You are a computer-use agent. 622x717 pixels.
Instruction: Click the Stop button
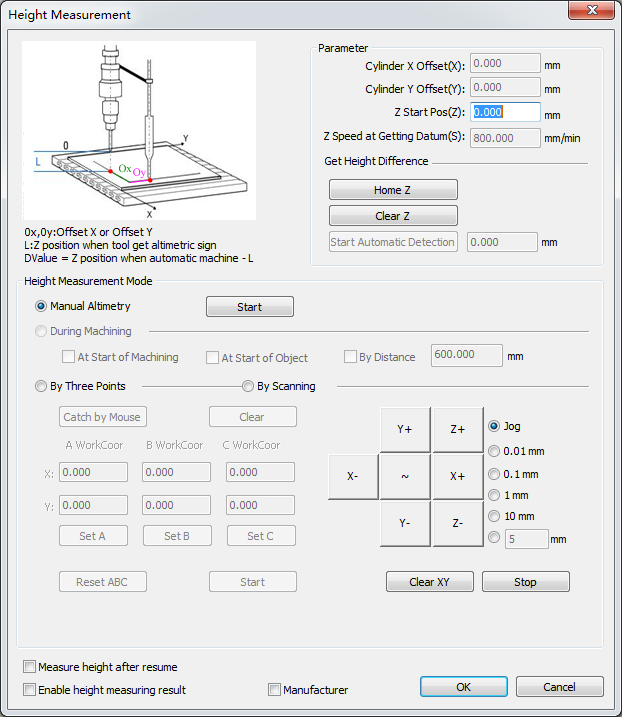(526, 582)
